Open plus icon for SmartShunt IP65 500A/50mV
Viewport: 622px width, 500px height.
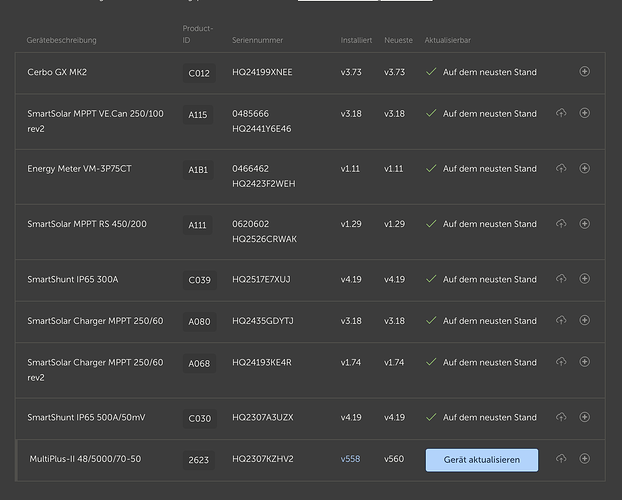(x=584, y=417)
